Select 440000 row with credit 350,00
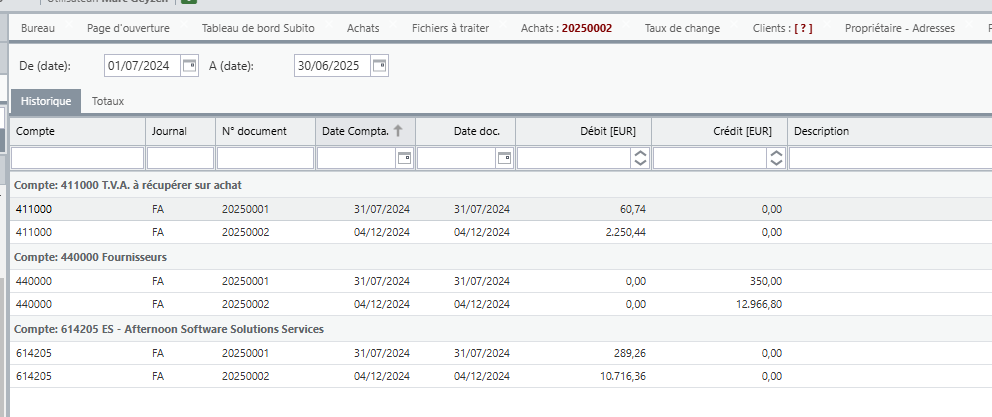992x417 pixels. coord(501,281)
